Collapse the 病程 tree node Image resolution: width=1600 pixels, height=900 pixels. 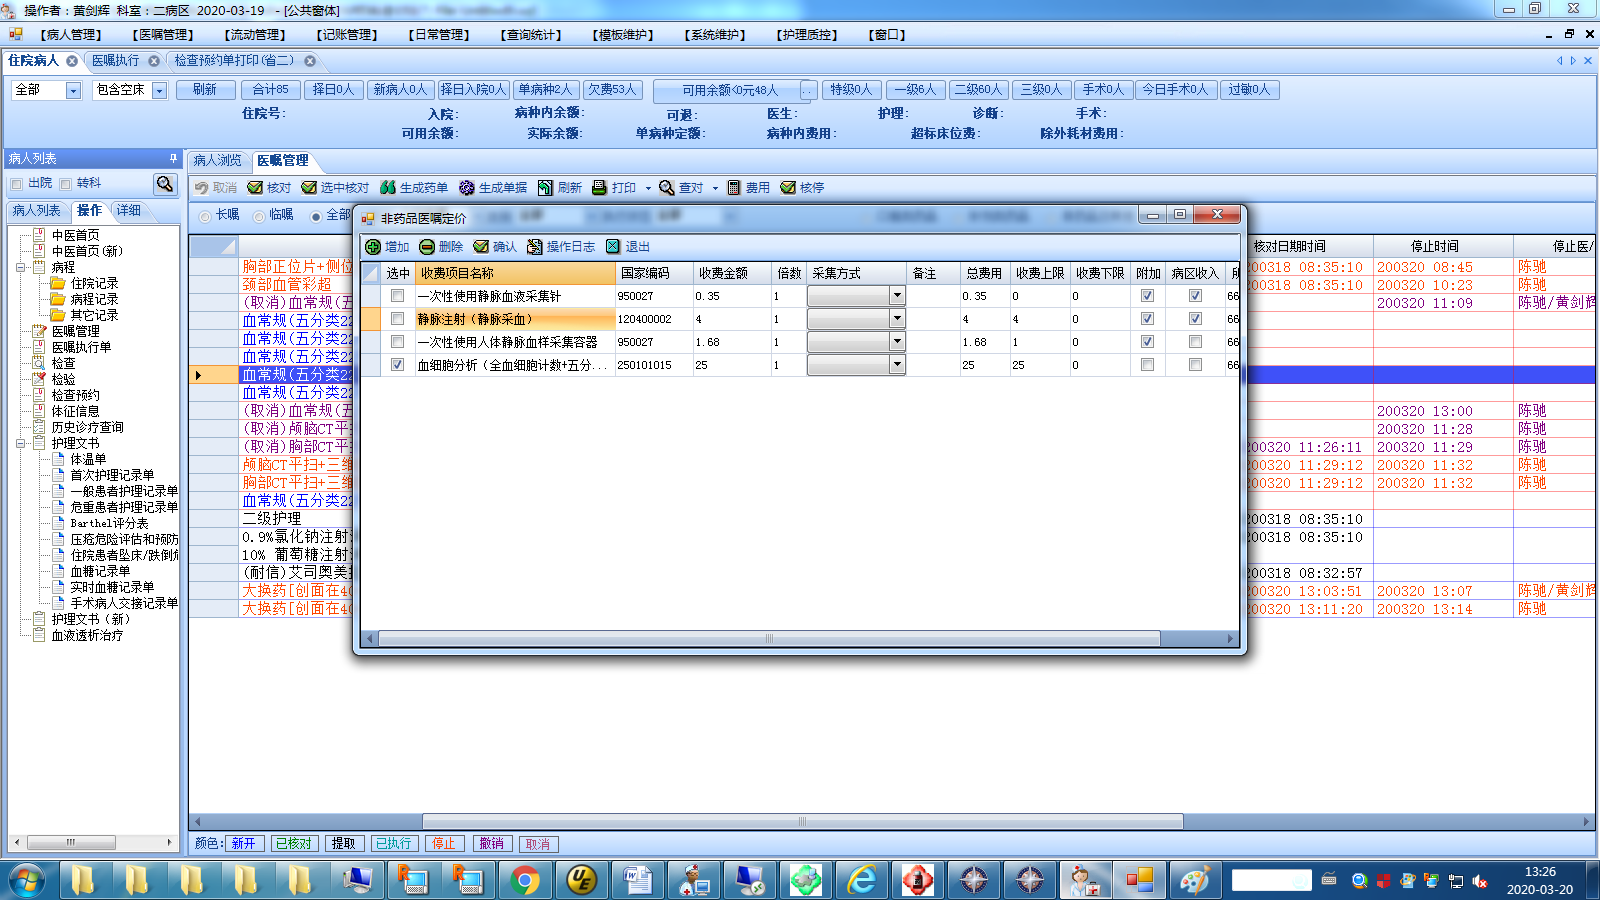click(x=20, y=267)
